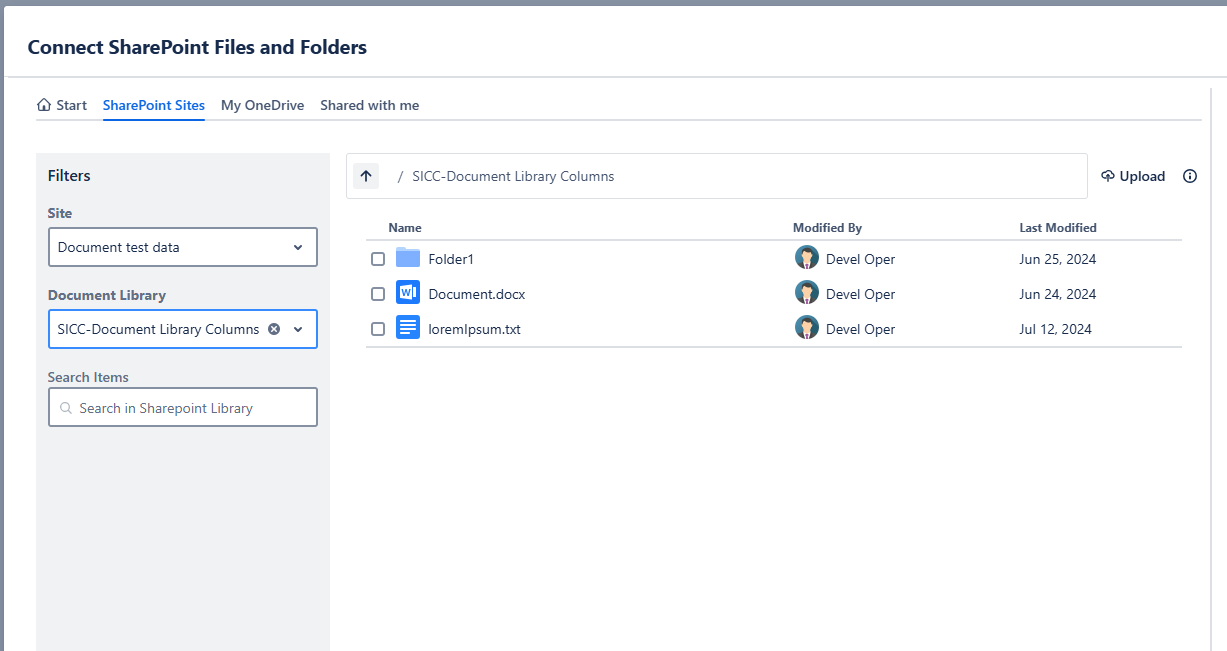Click SICC-Document Library Columns breadcrumb
Viewport: 1227px width, 651px height.
513,176
